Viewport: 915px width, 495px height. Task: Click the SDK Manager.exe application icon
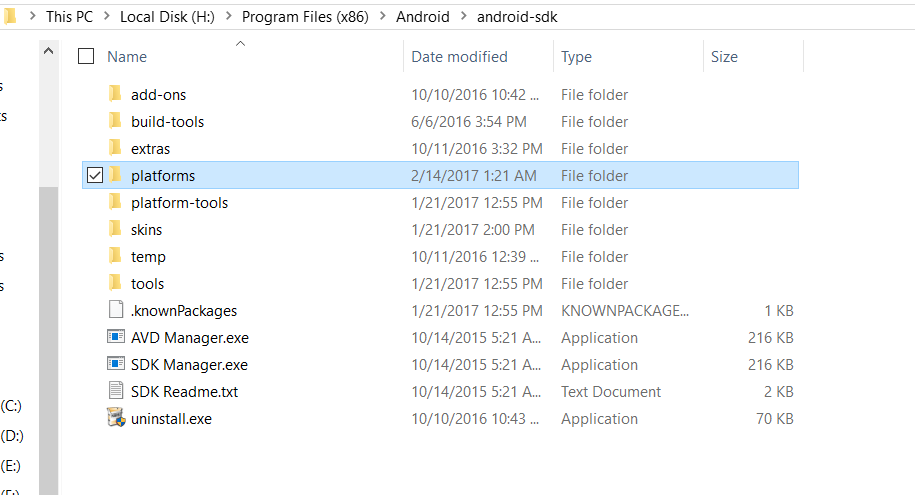click(x=115, y=365)
